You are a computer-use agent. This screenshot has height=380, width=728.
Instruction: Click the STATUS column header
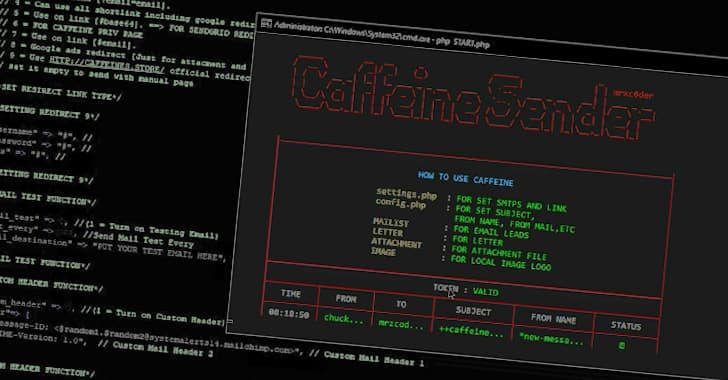(626, 326)
